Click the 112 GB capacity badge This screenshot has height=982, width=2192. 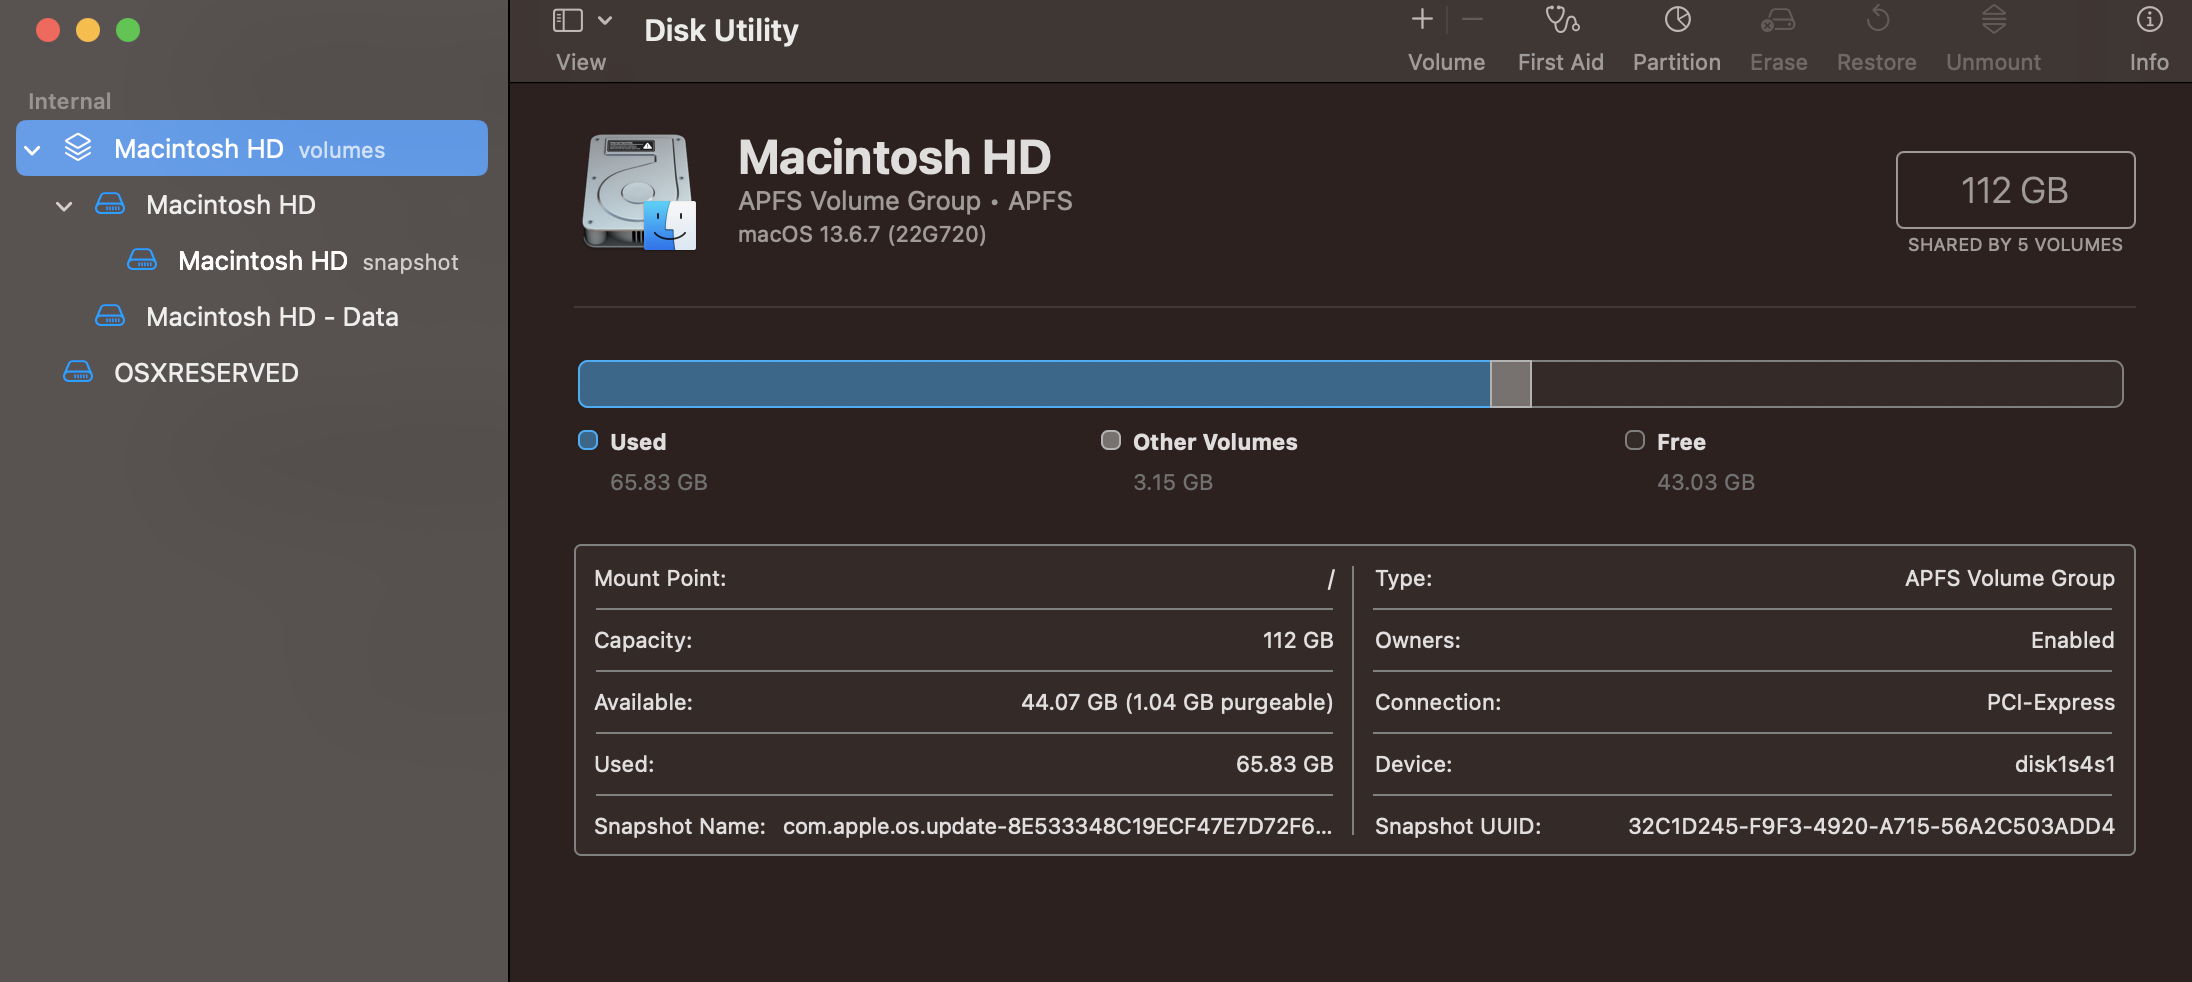click(x=2014, y=190)
